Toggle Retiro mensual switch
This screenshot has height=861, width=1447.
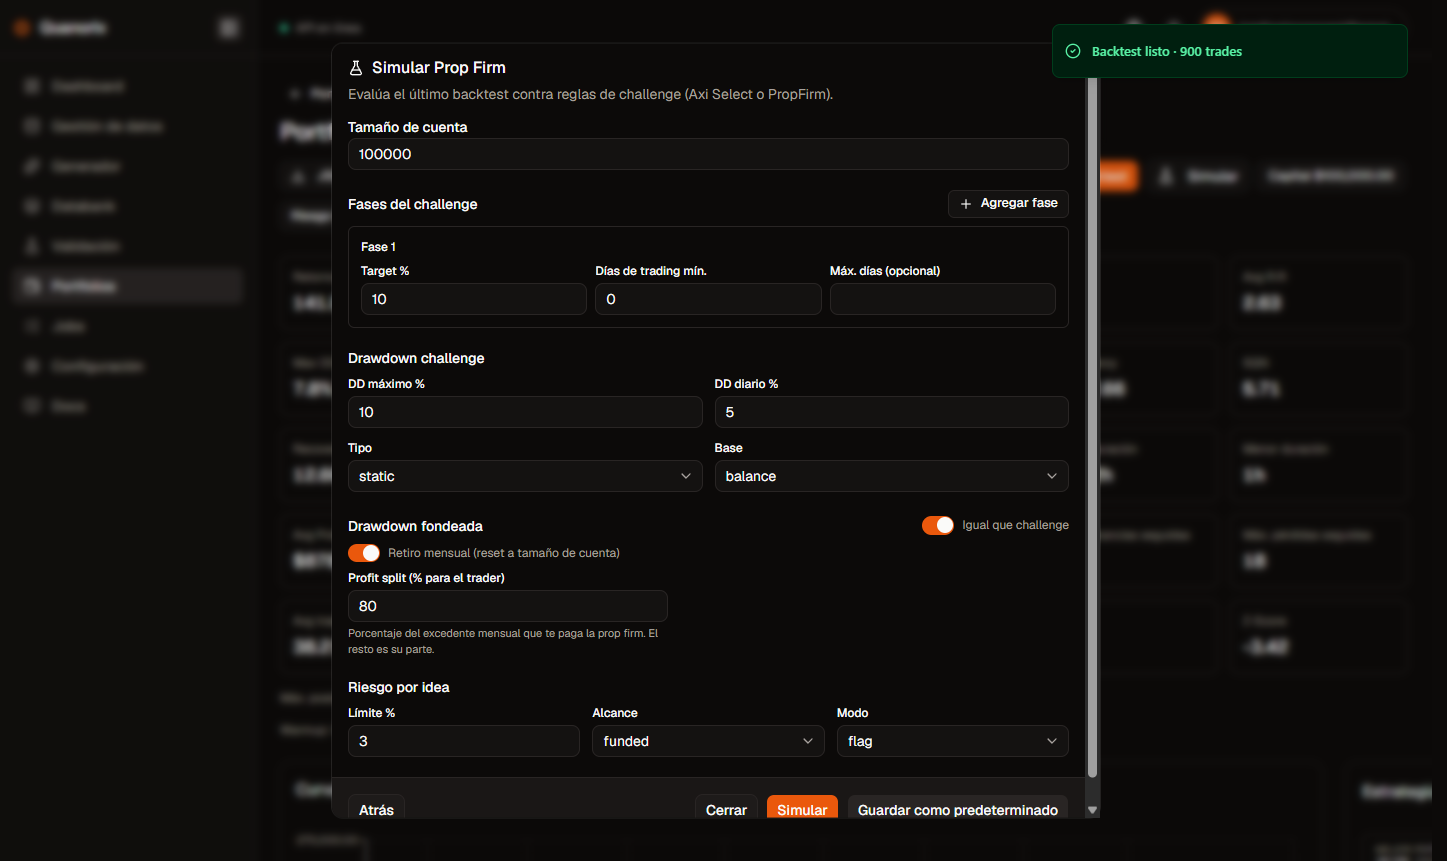[x=364, y=553]
